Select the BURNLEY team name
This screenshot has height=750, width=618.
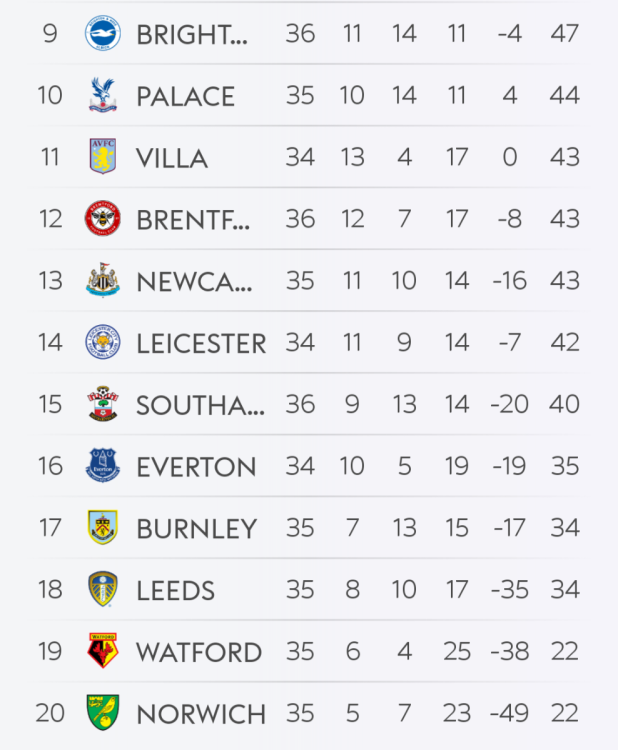coord(196,529)
